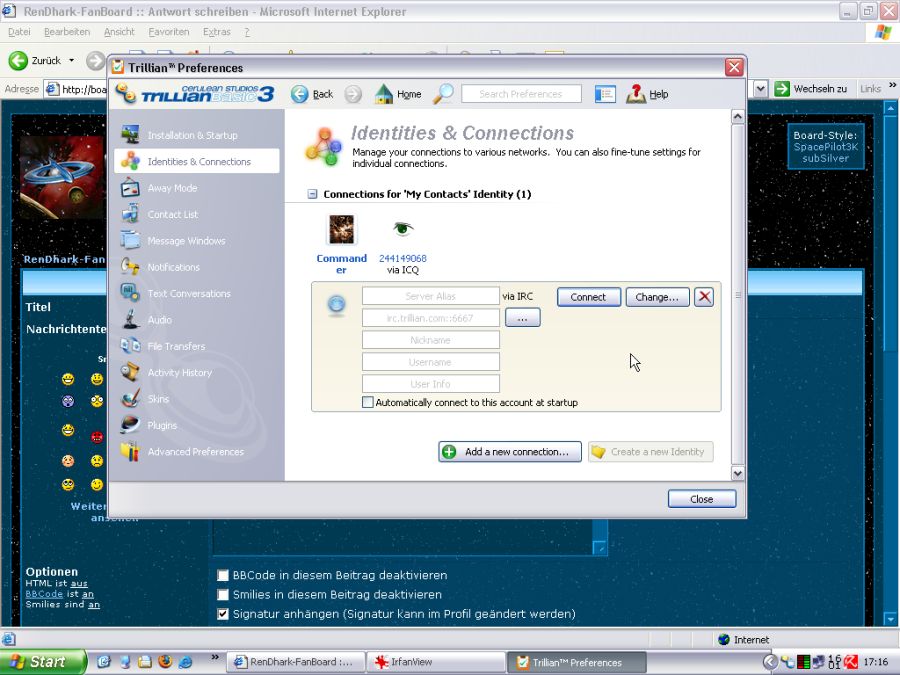Open Internet Explorer address dropdown arrow

point(761,89)
